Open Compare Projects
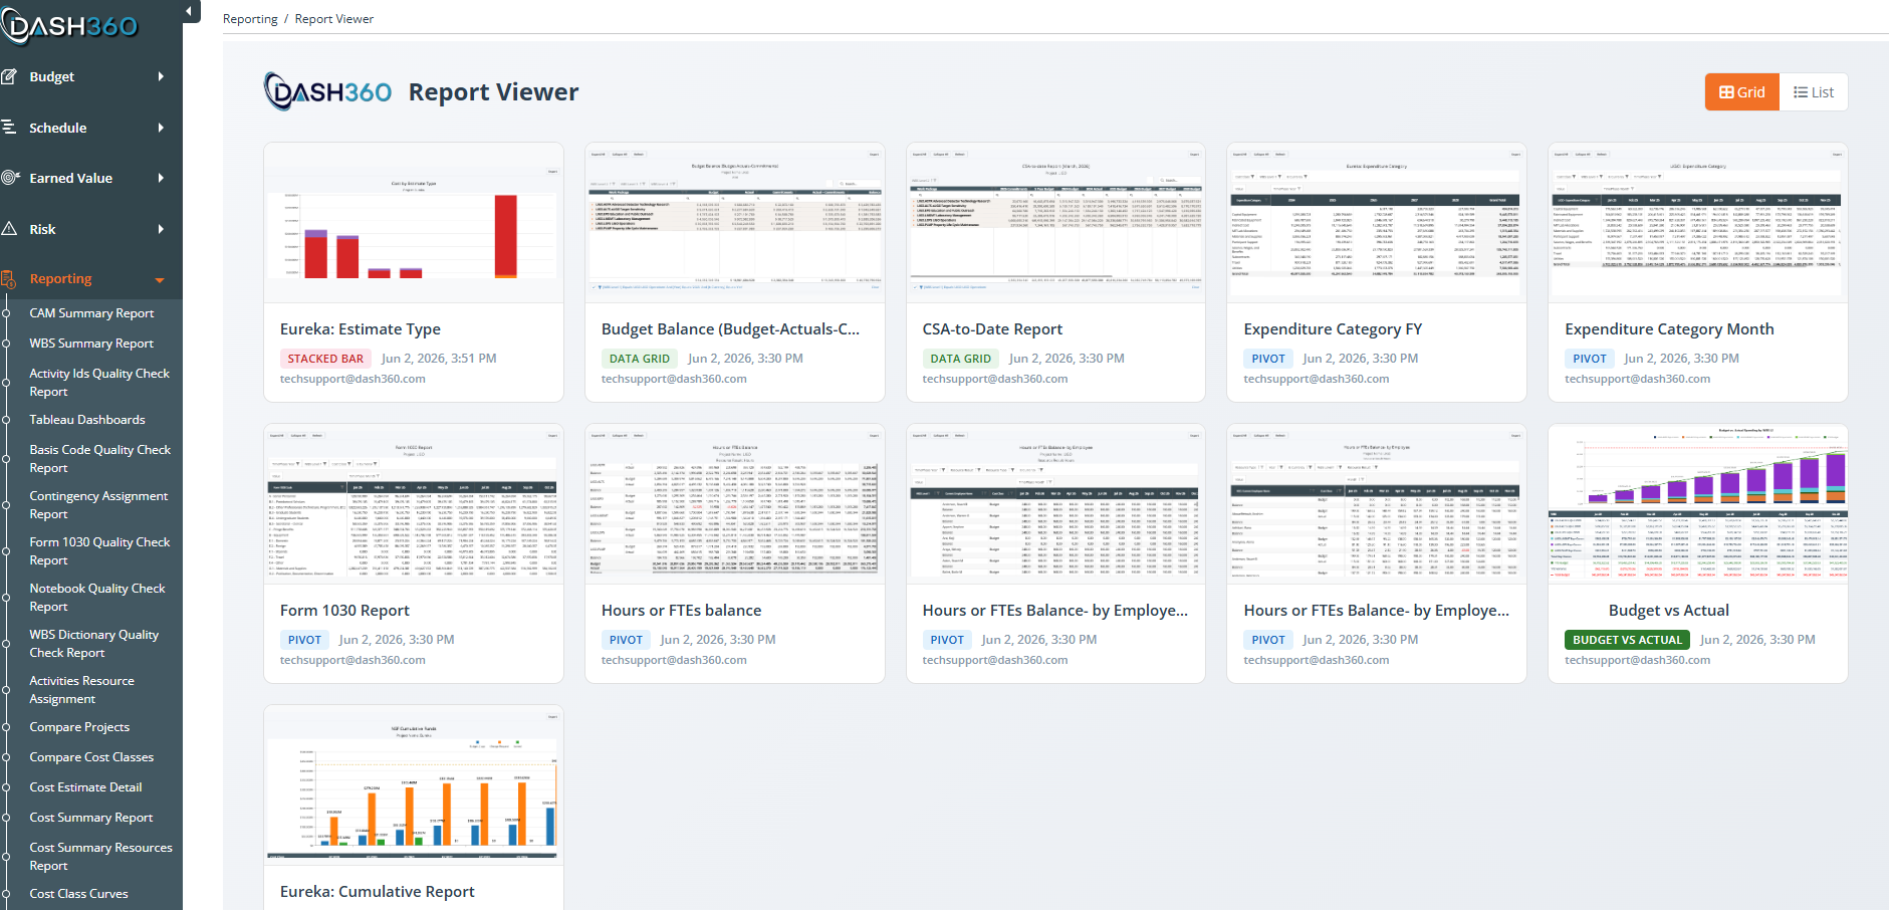This screenshot has width=1892, height=910. tap(80, 727)
